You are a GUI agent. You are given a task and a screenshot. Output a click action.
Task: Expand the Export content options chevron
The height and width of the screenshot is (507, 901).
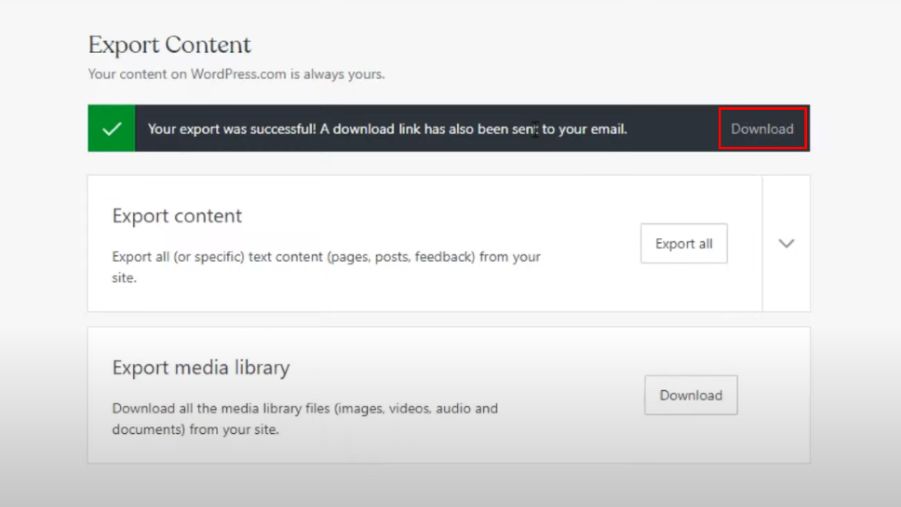[x=786, y=243]
